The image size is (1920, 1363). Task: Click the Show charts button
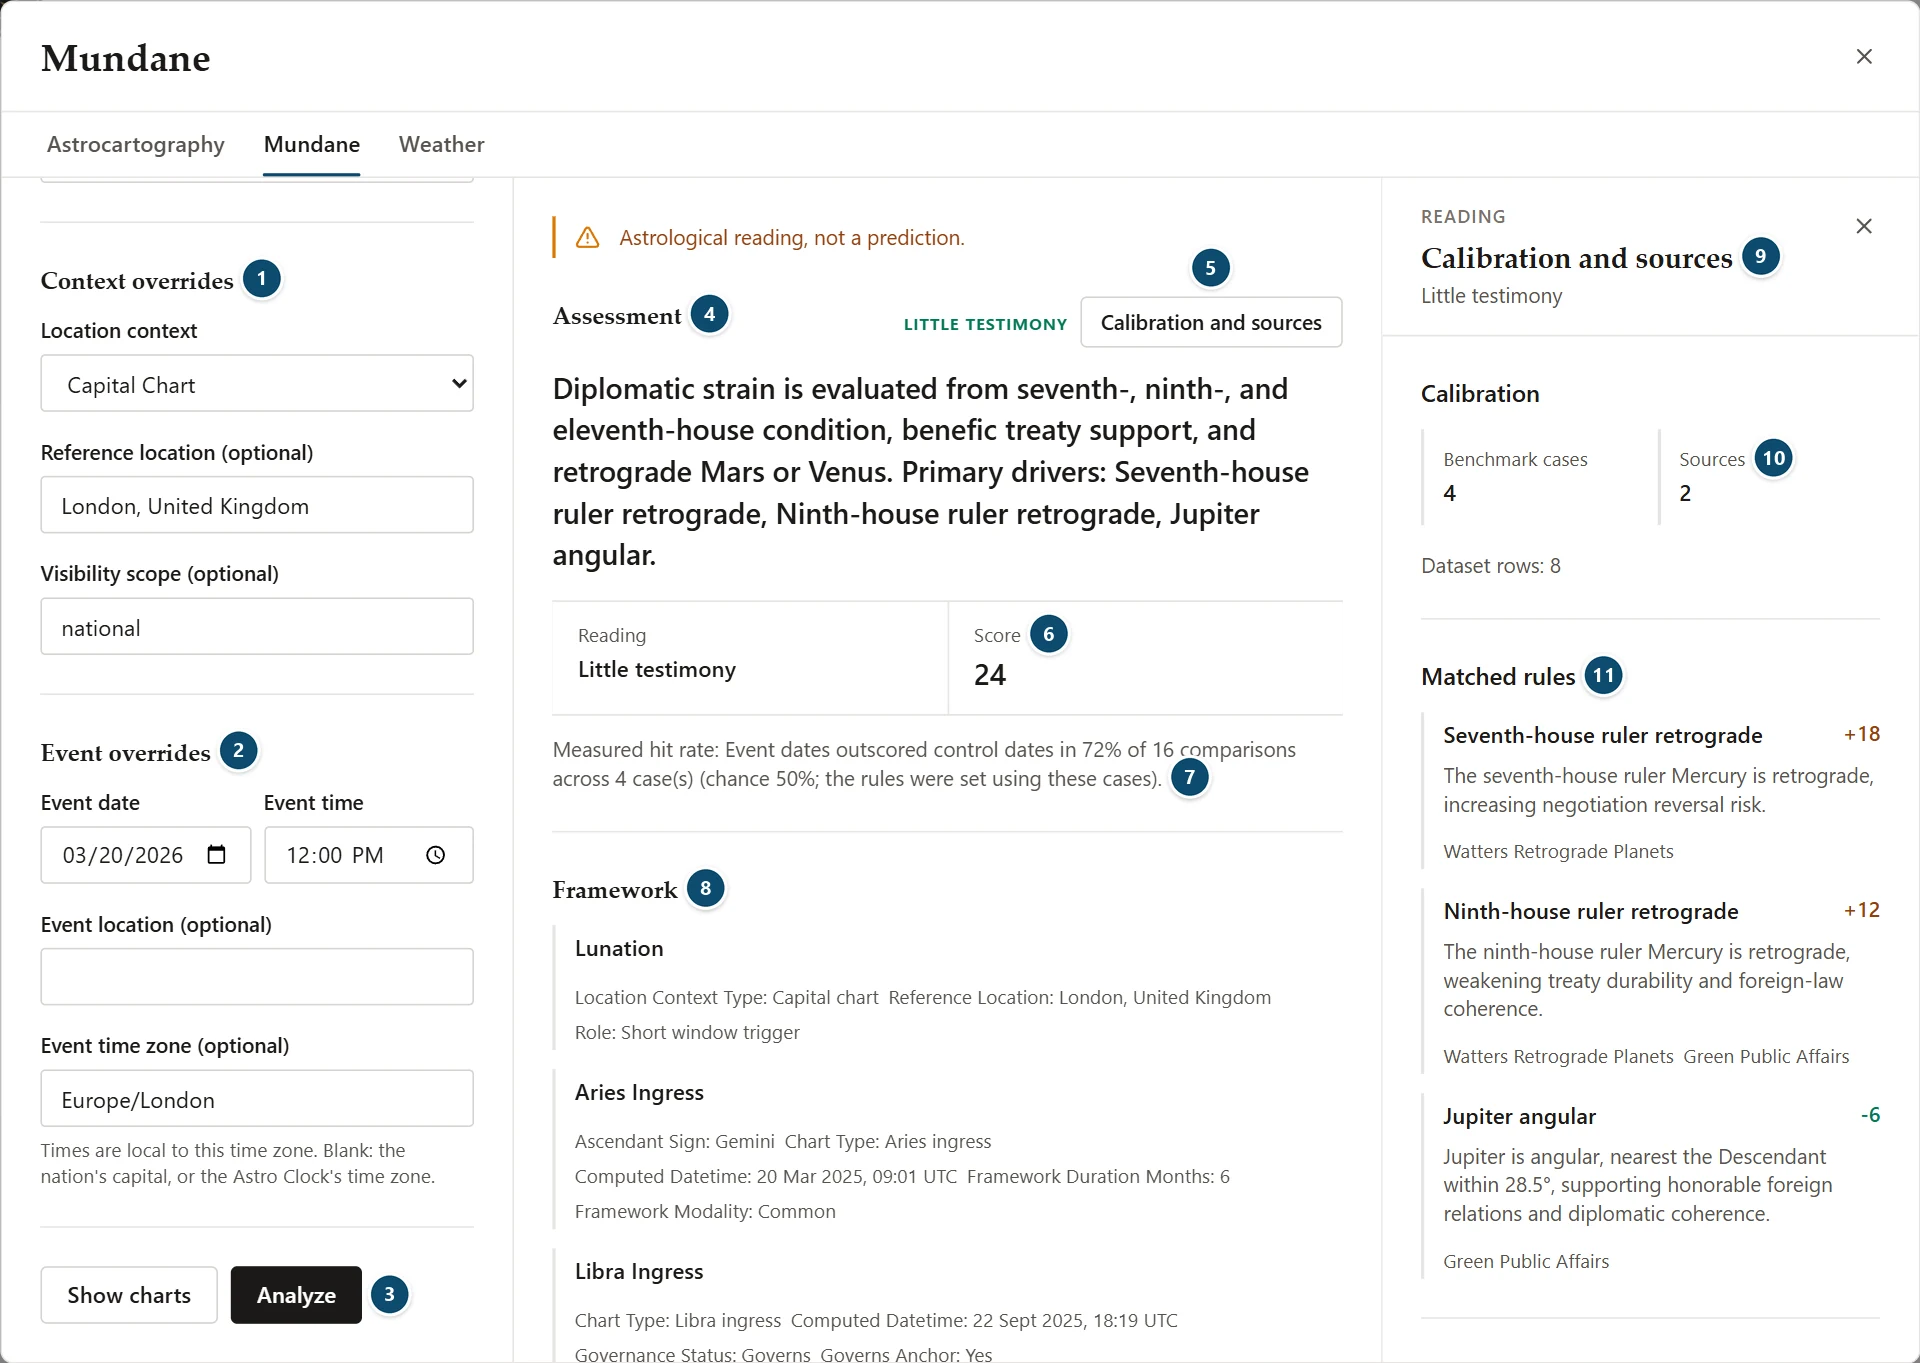pos(129,1295)
